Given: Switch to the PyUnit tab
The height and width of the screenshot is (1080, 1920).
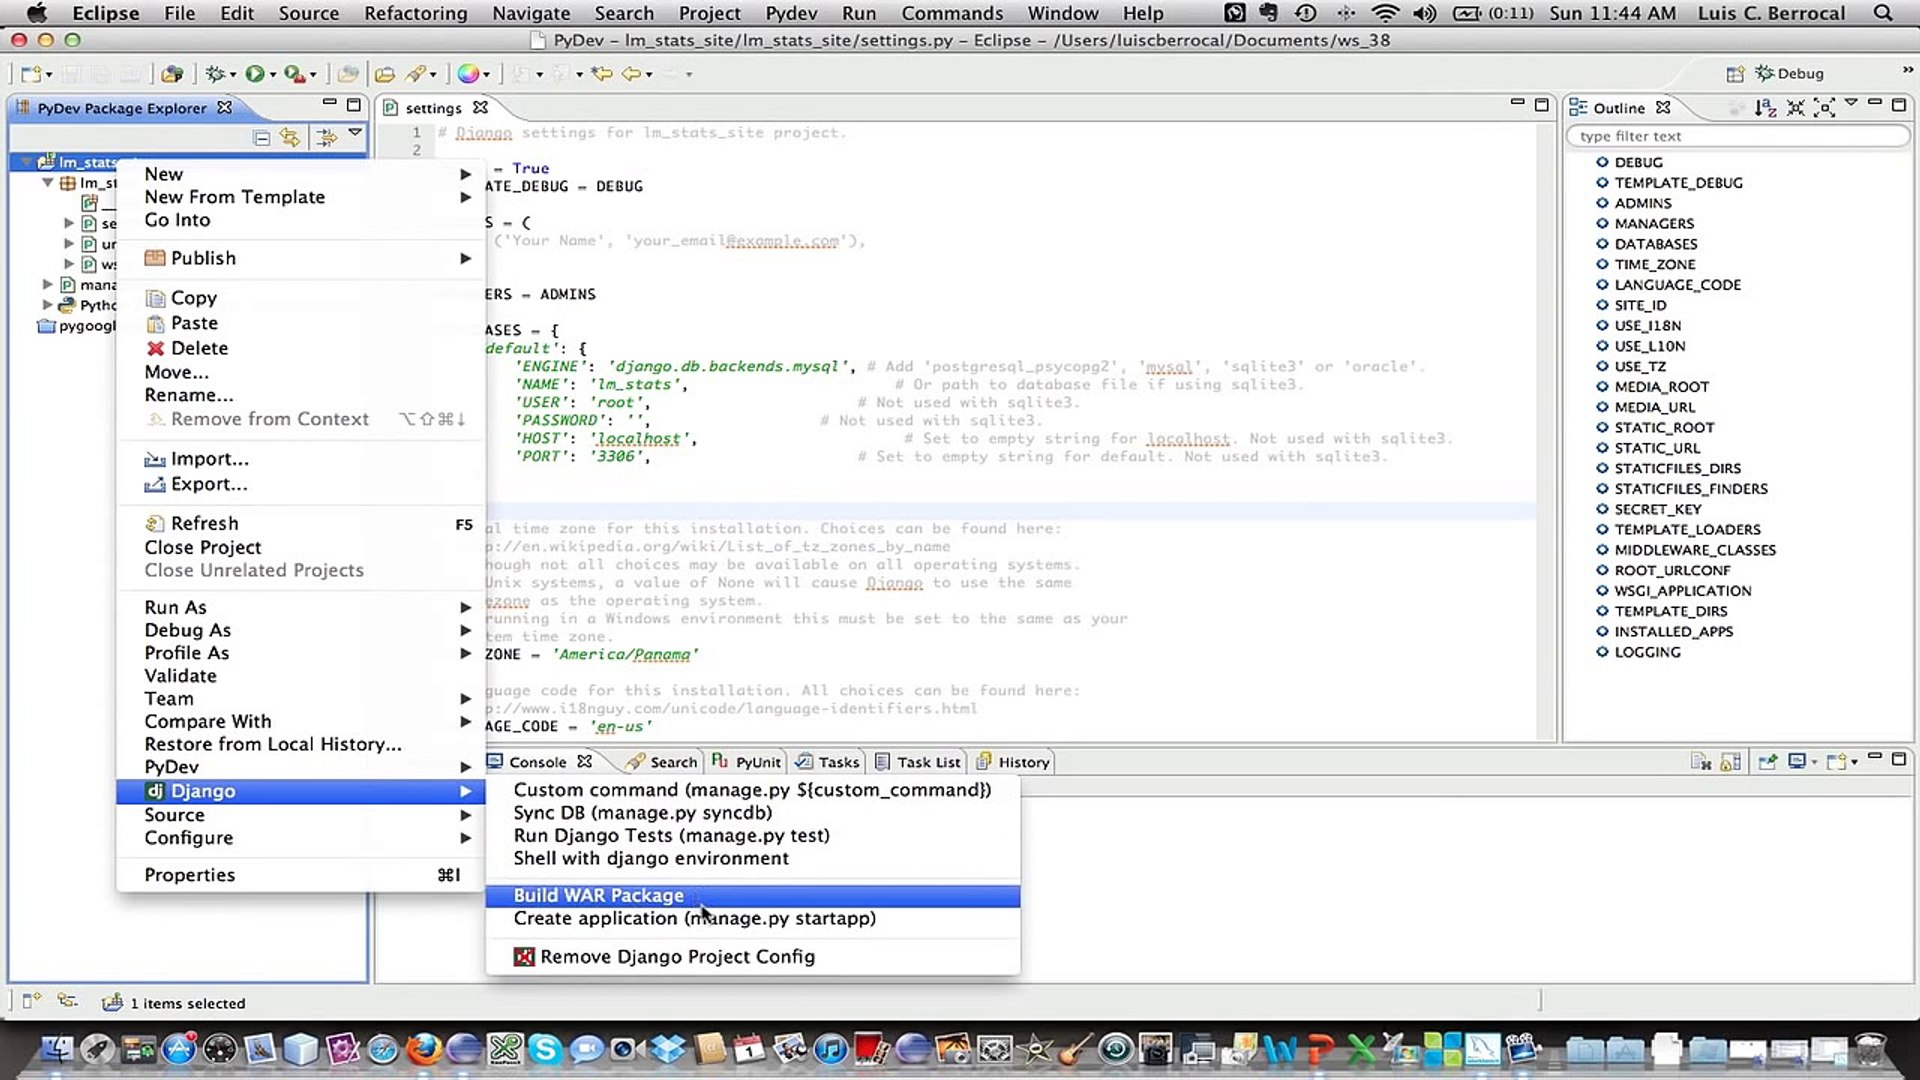Looking at the screenshot, I should 747,762.
